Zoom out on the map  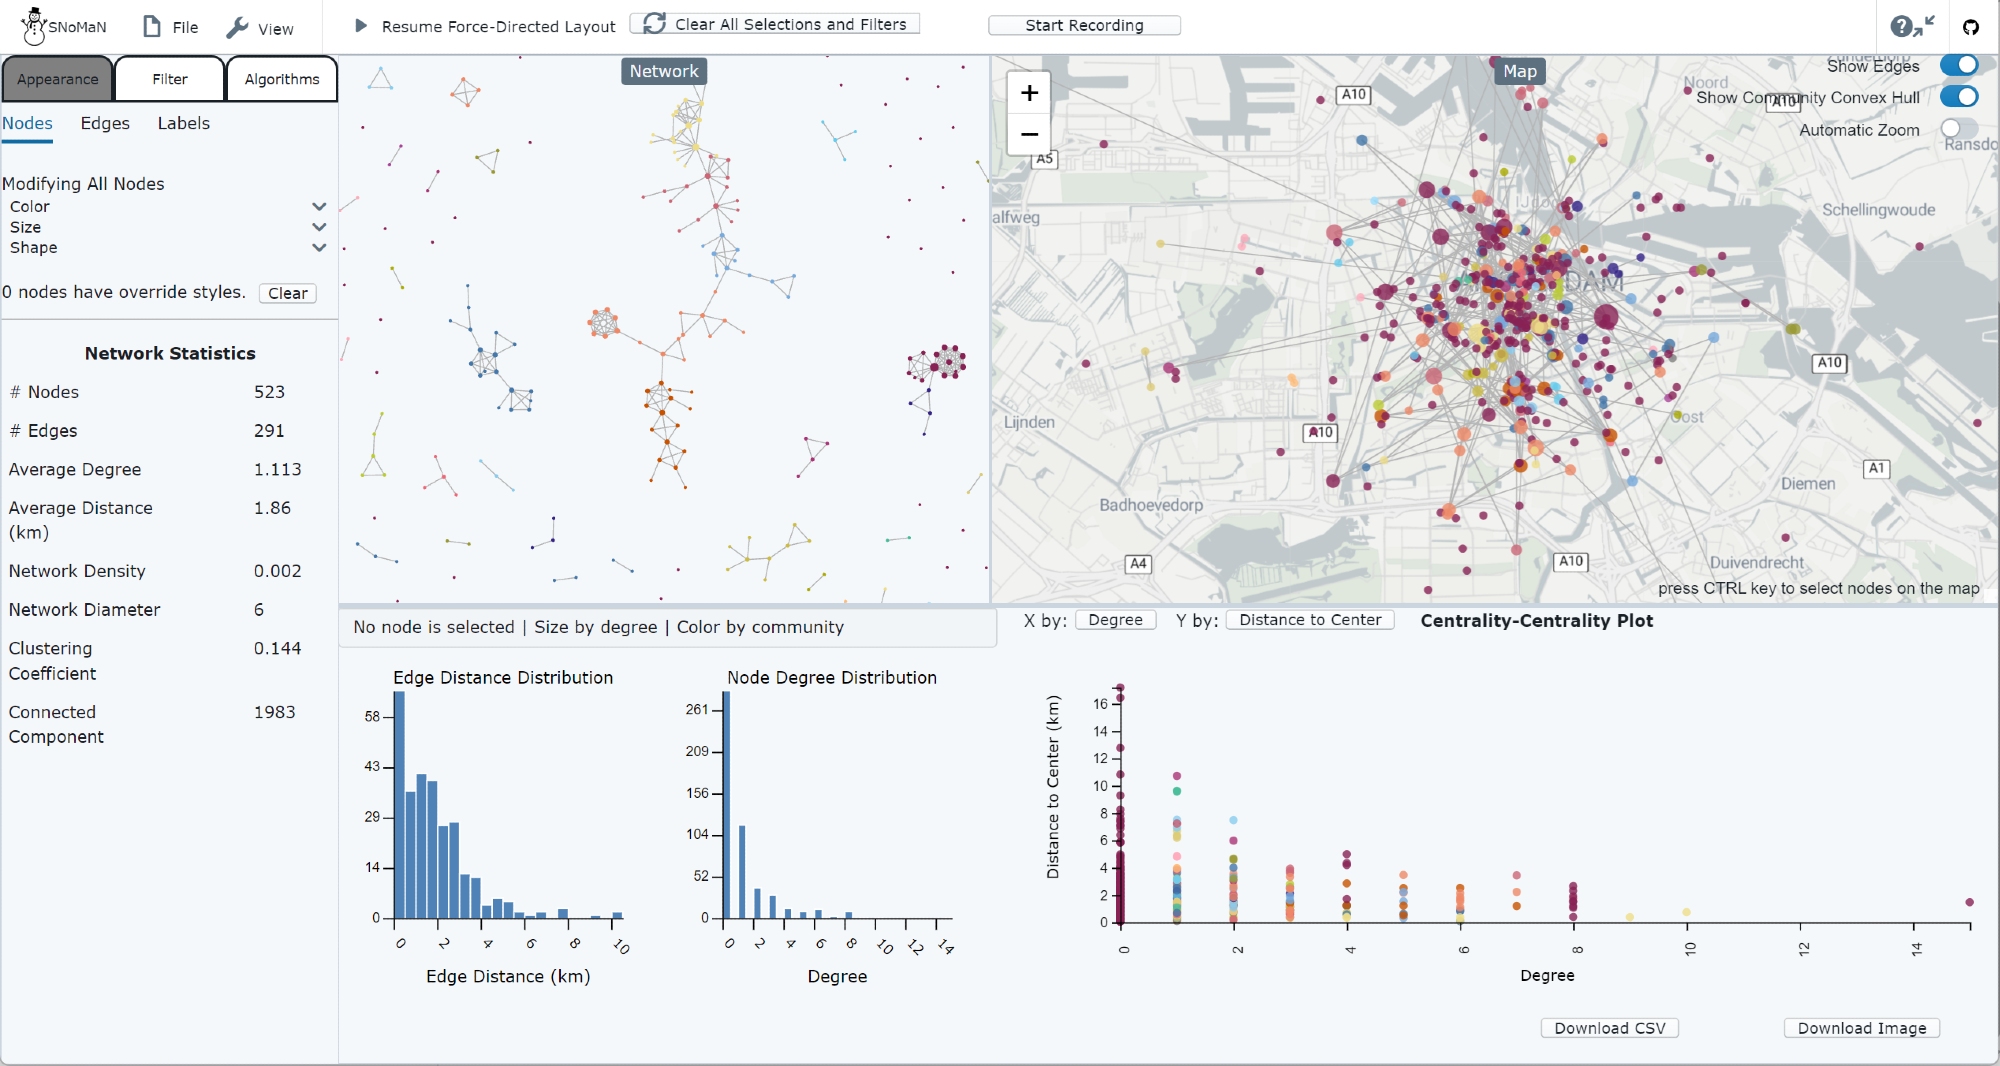pyautogui.click(x=1029, y=134)
